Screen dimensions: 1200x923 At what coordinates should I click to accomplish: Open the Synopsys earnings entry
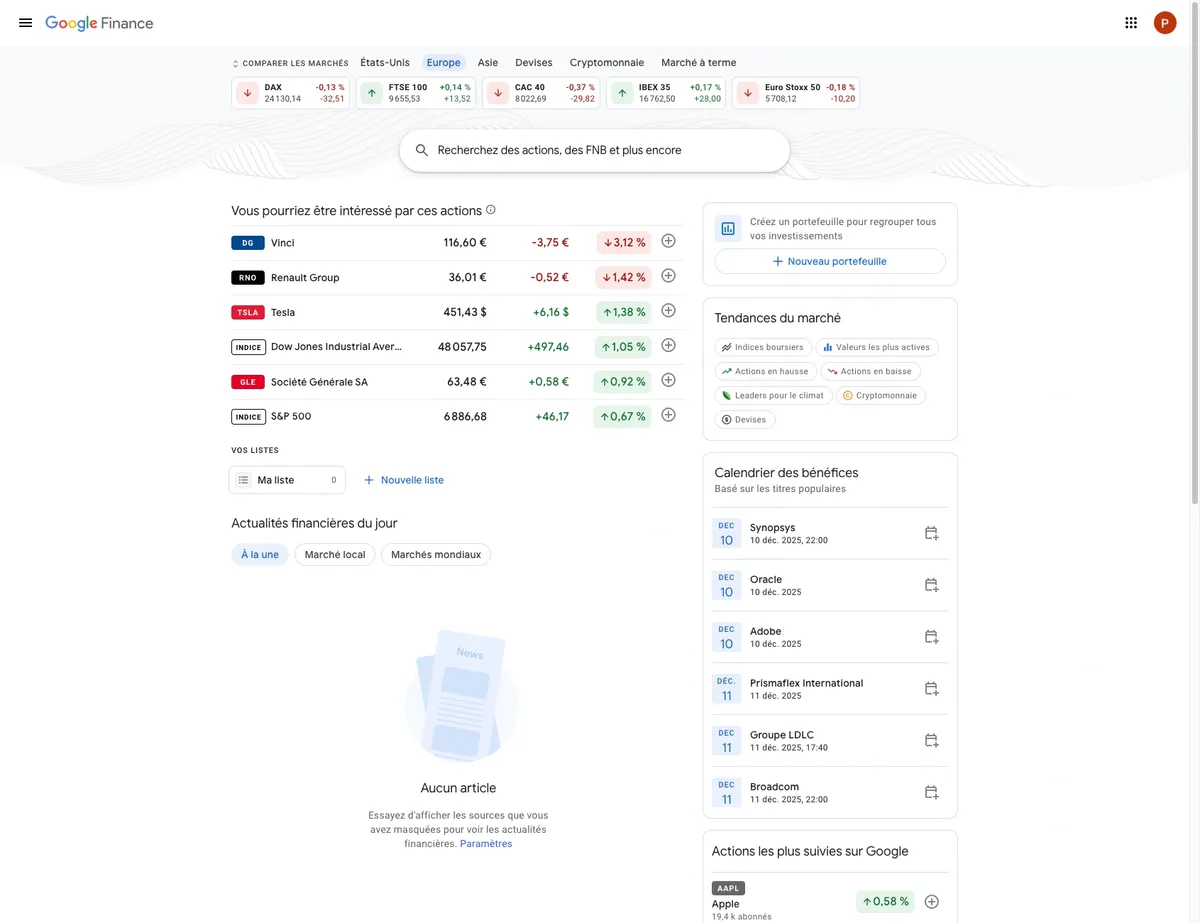[830, 533]
